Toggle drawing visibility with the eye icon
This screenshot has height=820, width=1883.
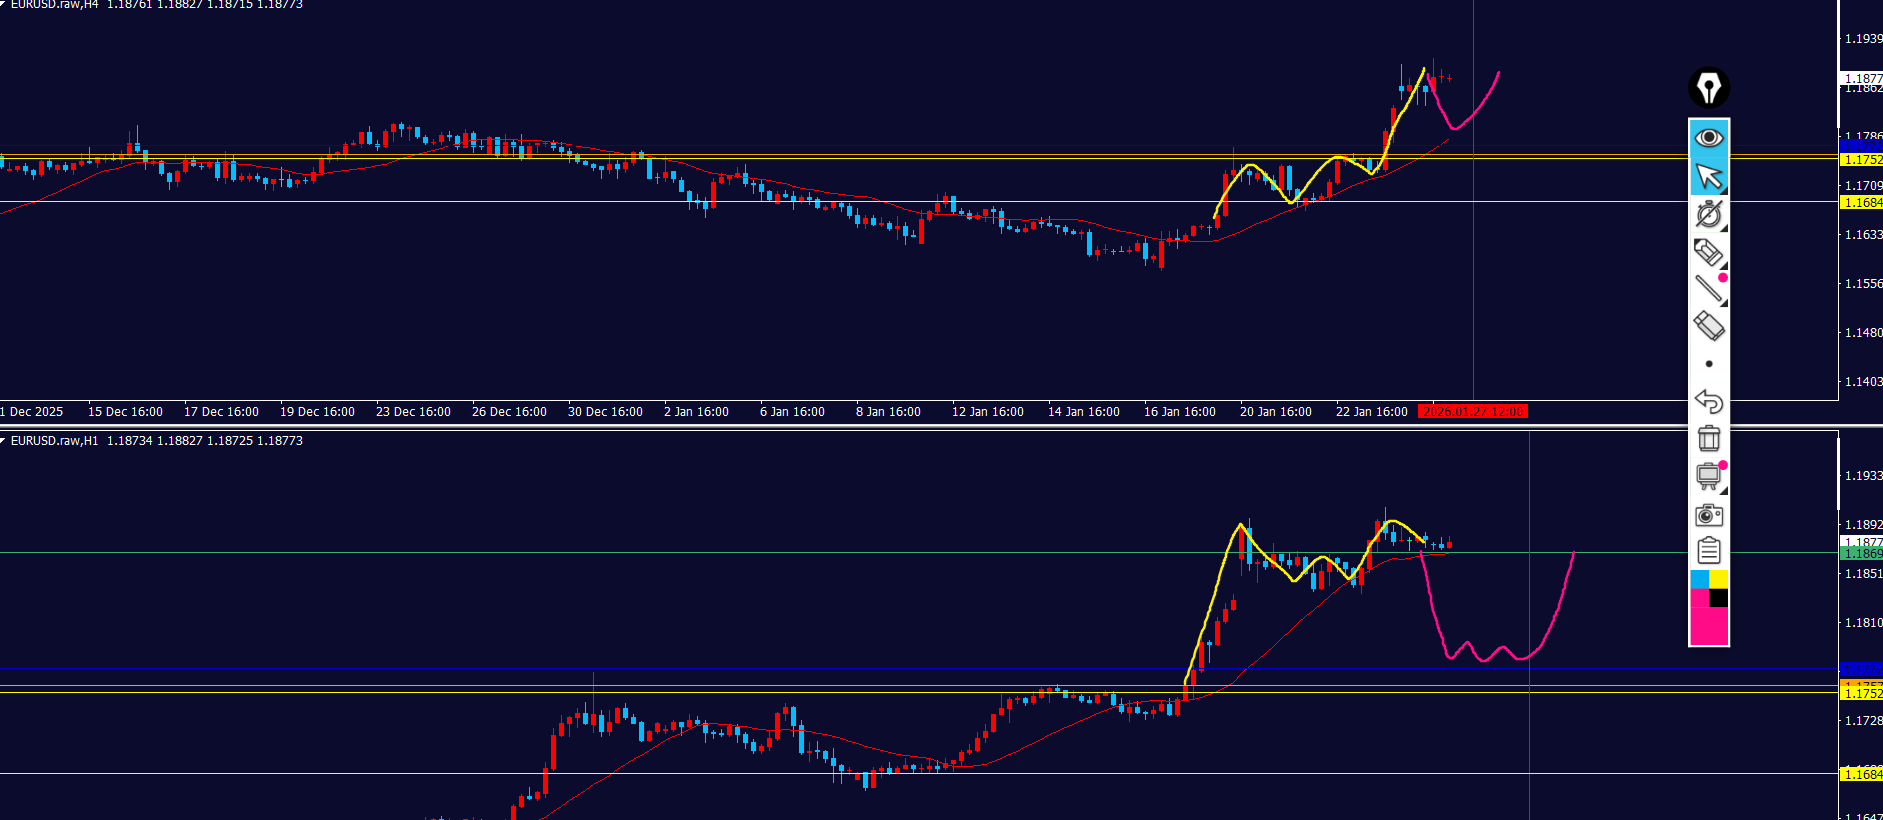tap(1708, 137)
